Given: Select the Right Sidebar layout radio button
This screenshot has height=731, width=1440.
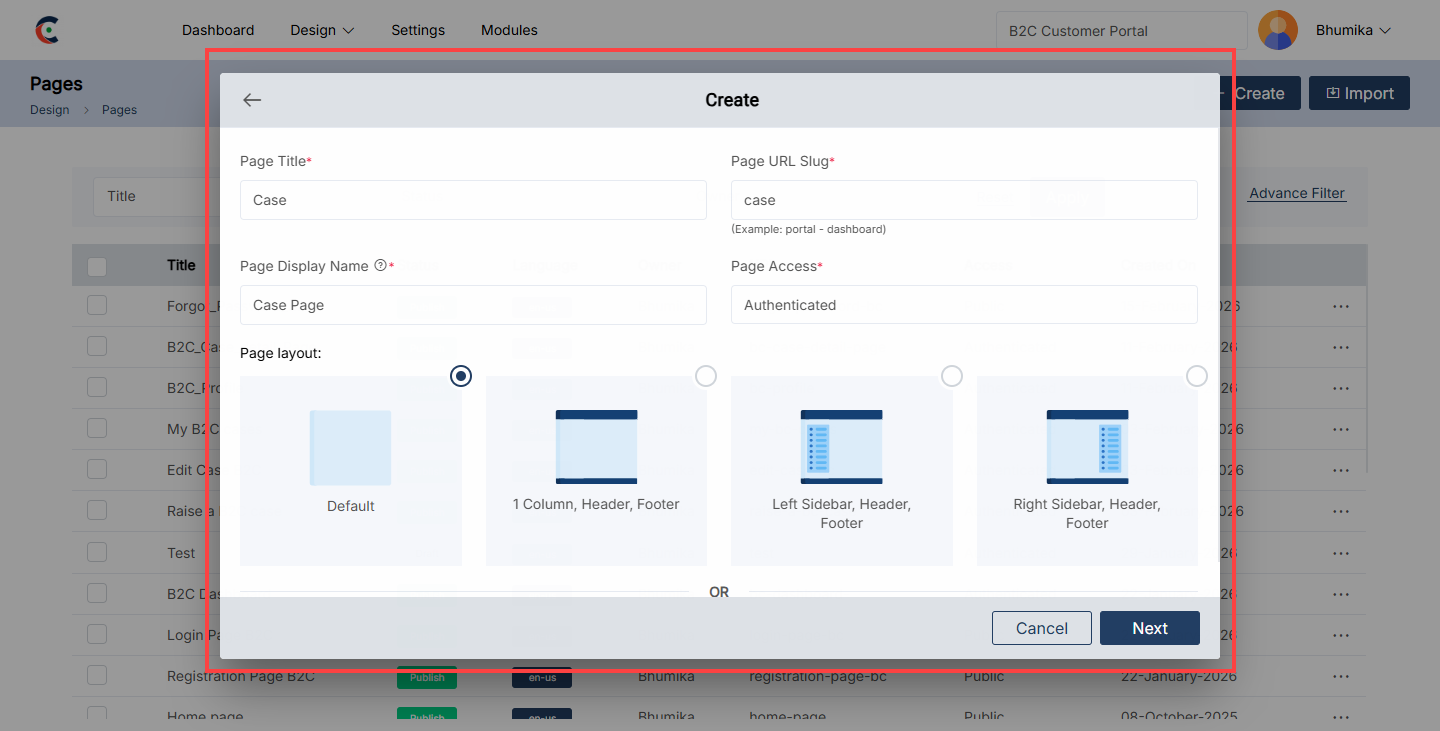Looking at the screenshot, I should (1196, 376).
